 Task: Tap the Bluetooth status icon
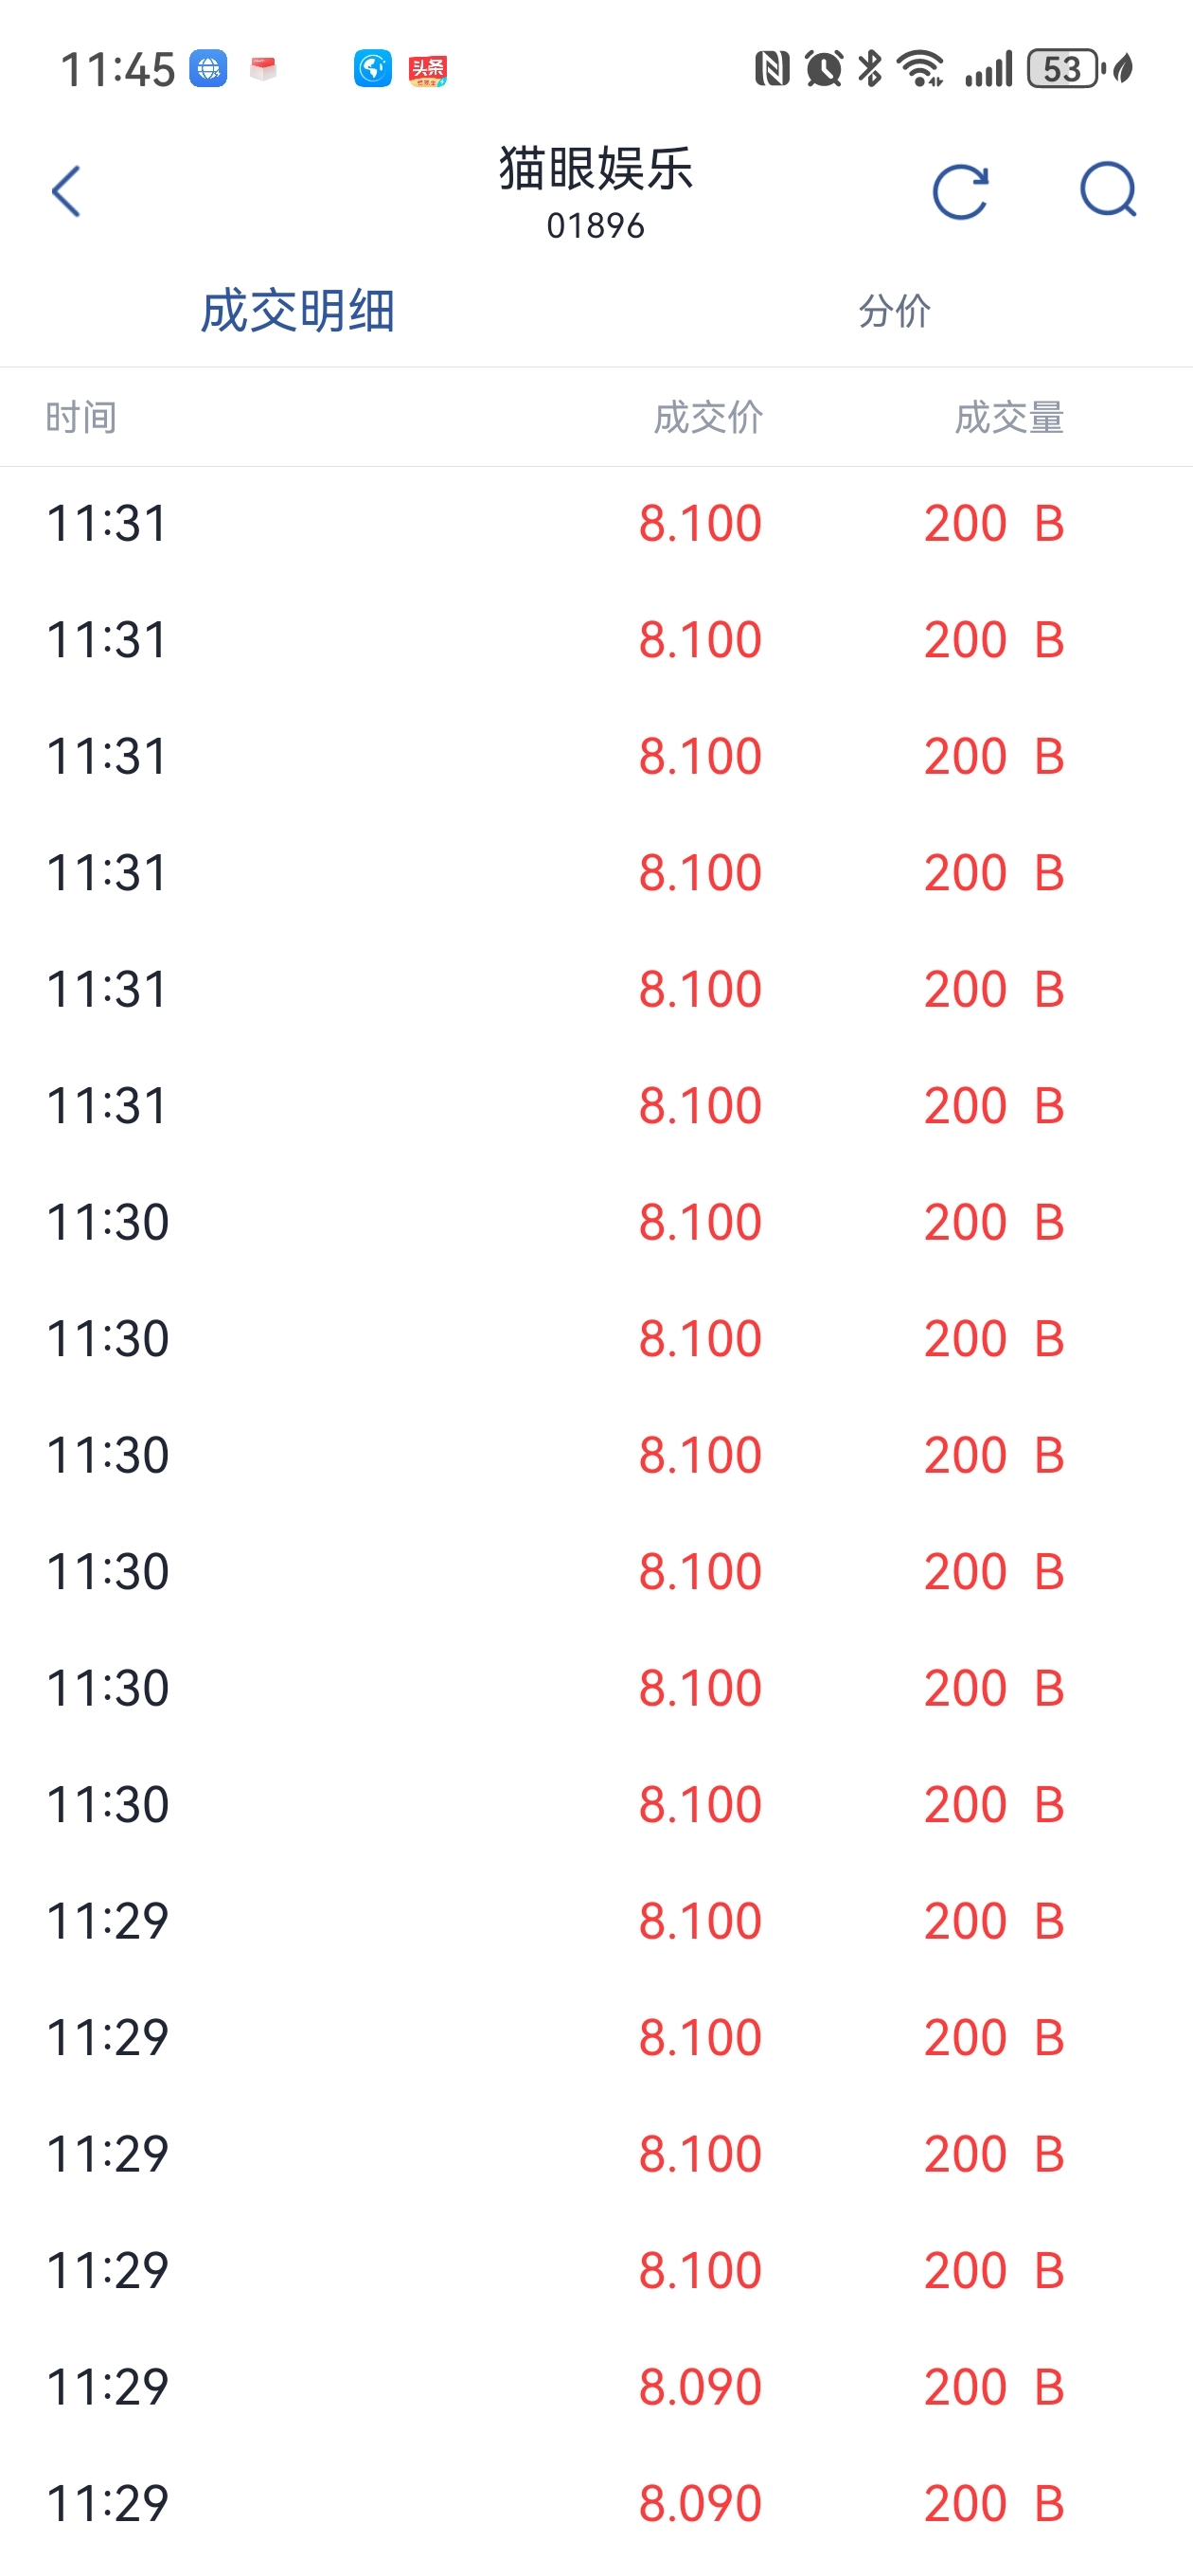click(870, 69)
